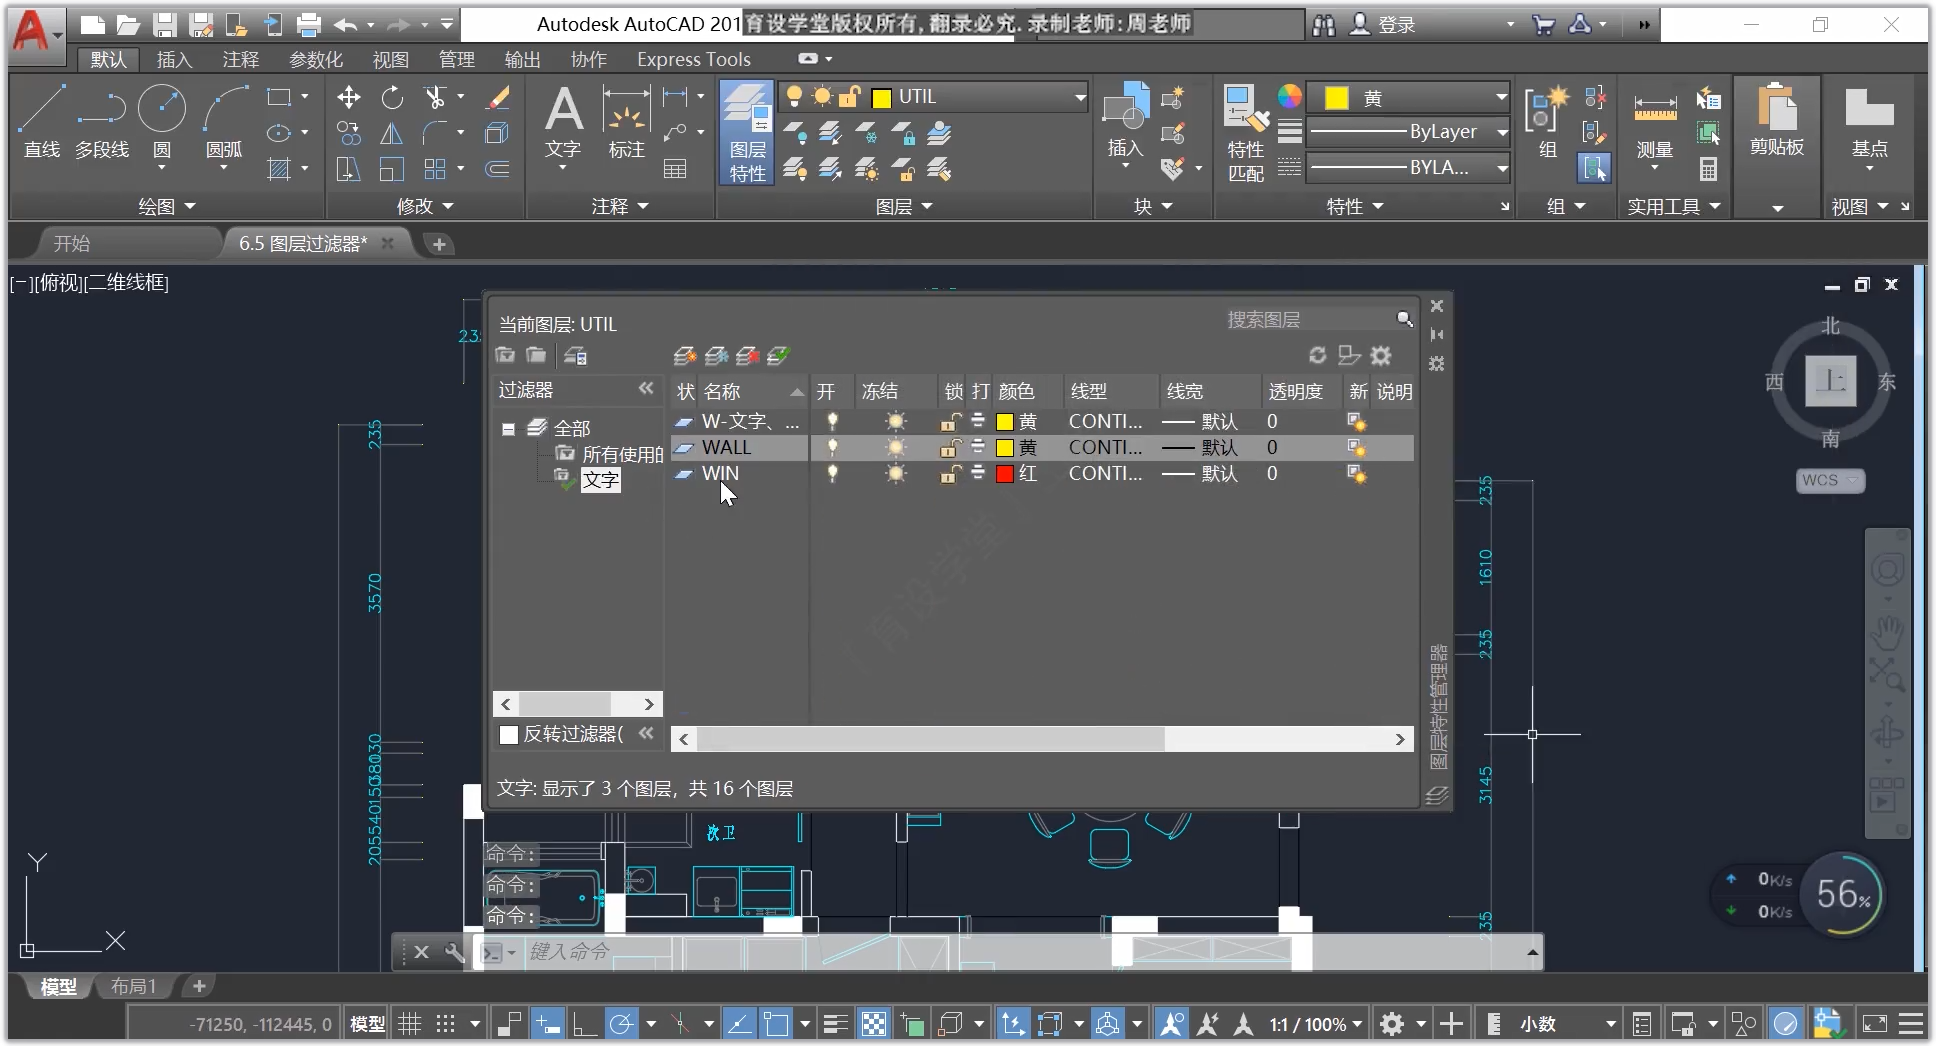Click Set Current layer icon in manager

(x=778, y=356)
